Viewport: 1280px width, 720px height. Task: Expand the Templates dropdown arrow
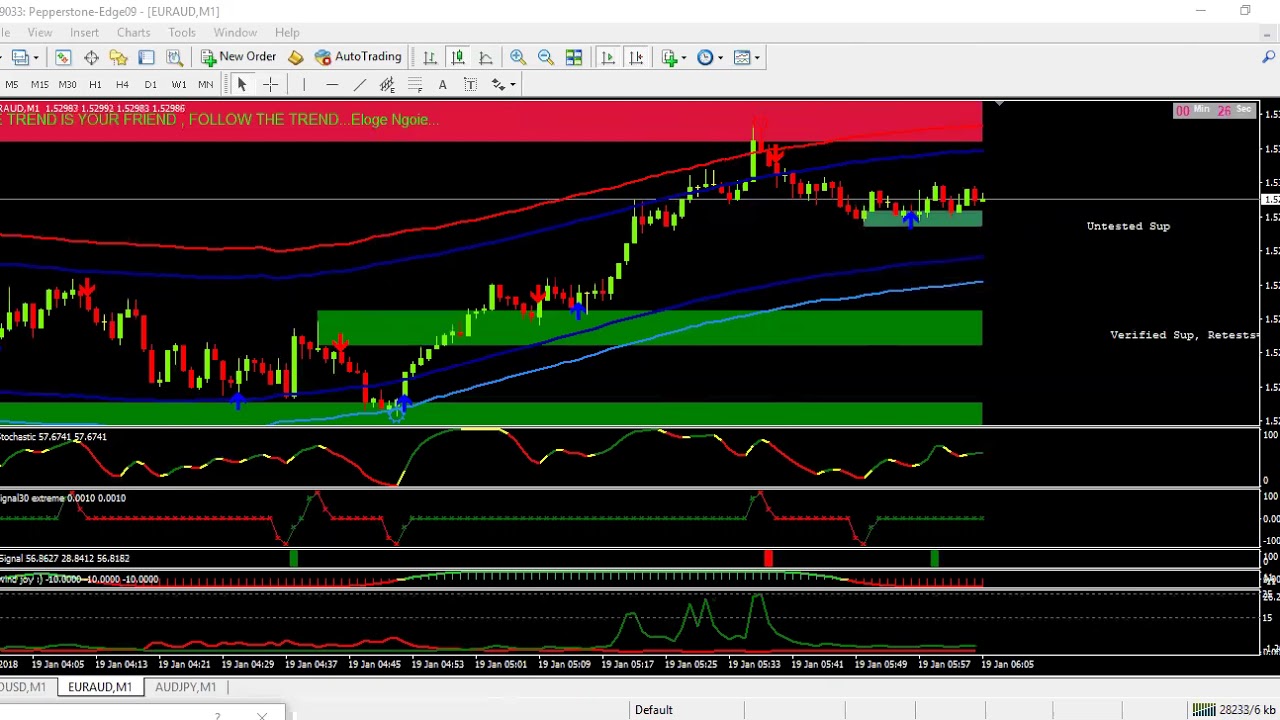click(757, 57)
